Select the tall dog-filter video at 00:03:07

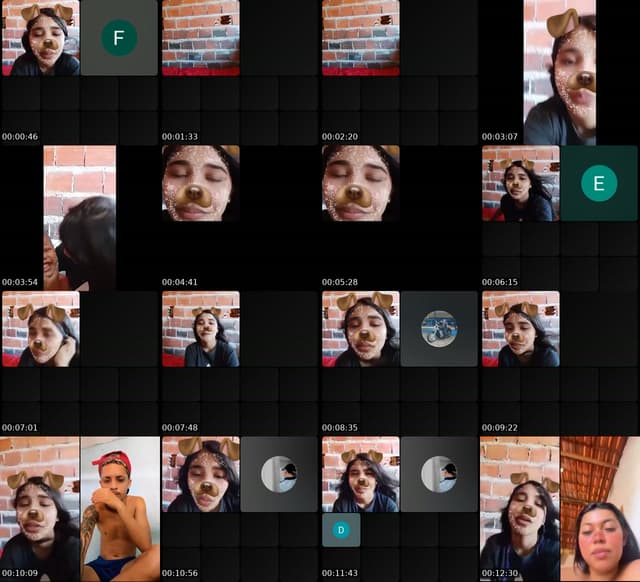[560, 72]
